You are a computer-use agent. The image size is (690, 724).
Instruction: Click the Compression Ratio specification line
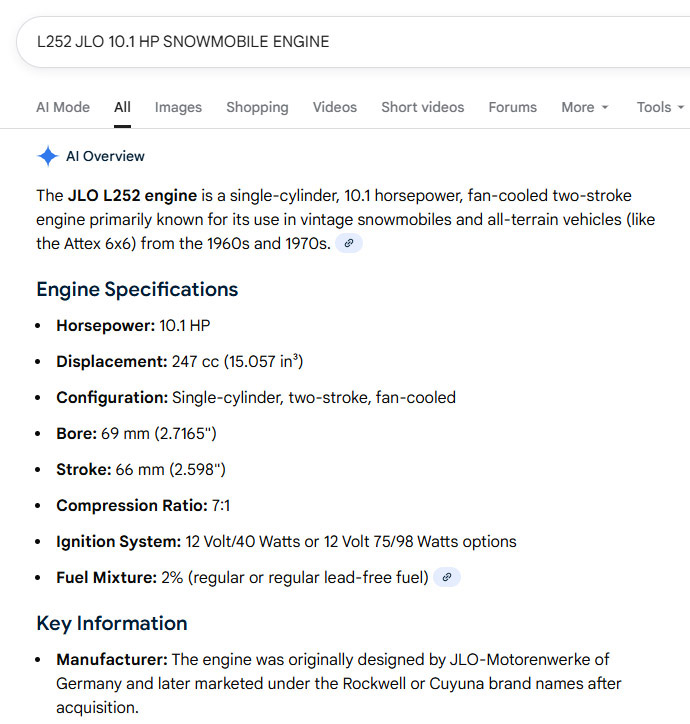(x=143, y=505)
